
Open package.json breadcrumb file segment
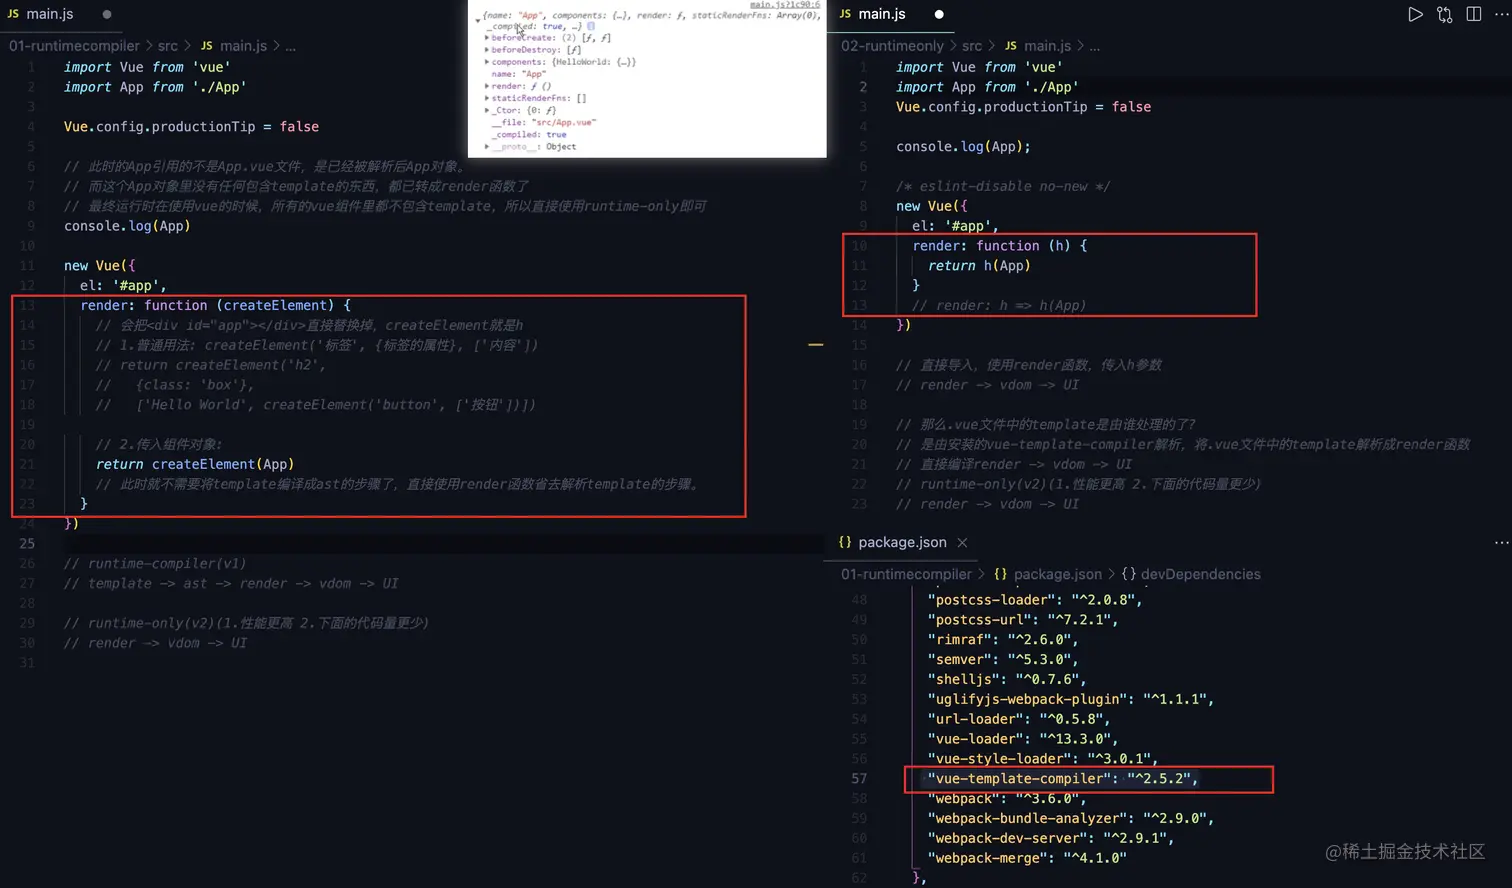click(x=1057, y=574)
